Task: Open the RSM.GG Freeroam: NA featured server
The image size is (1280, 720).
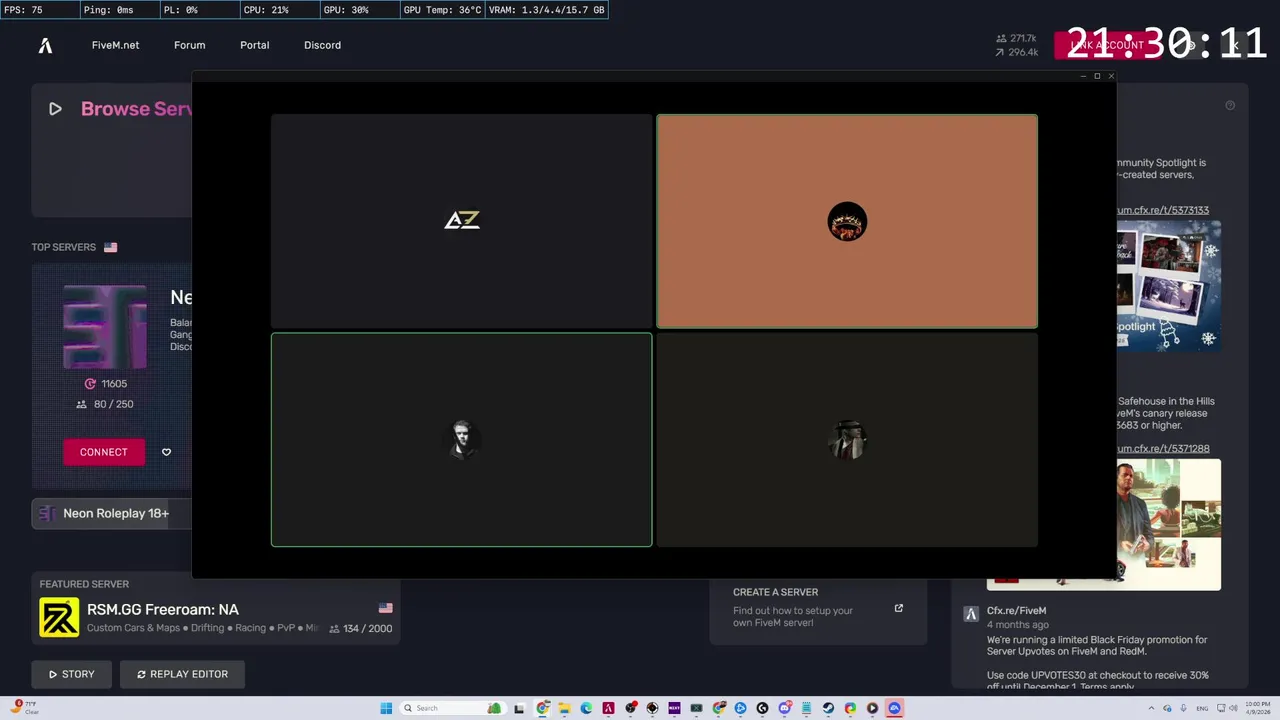Action: coord(215,617)
